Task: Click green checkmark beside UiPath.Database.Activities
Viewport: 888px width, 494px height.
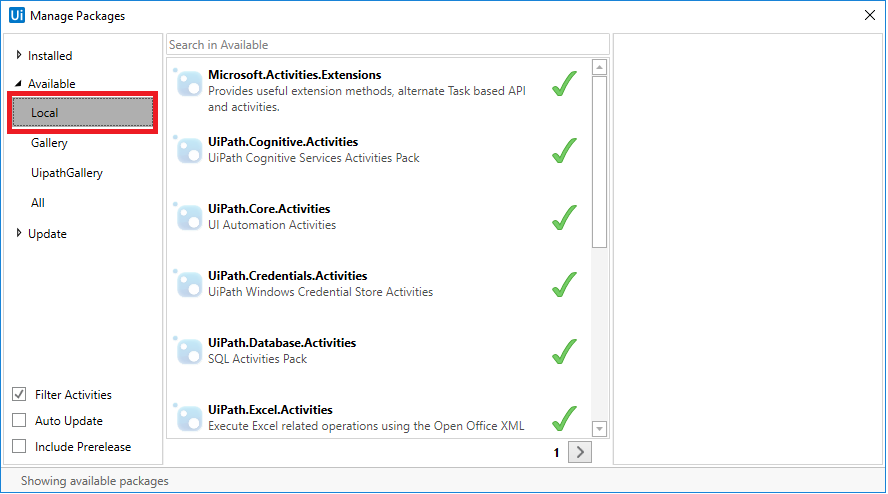Action: point(565,351)
